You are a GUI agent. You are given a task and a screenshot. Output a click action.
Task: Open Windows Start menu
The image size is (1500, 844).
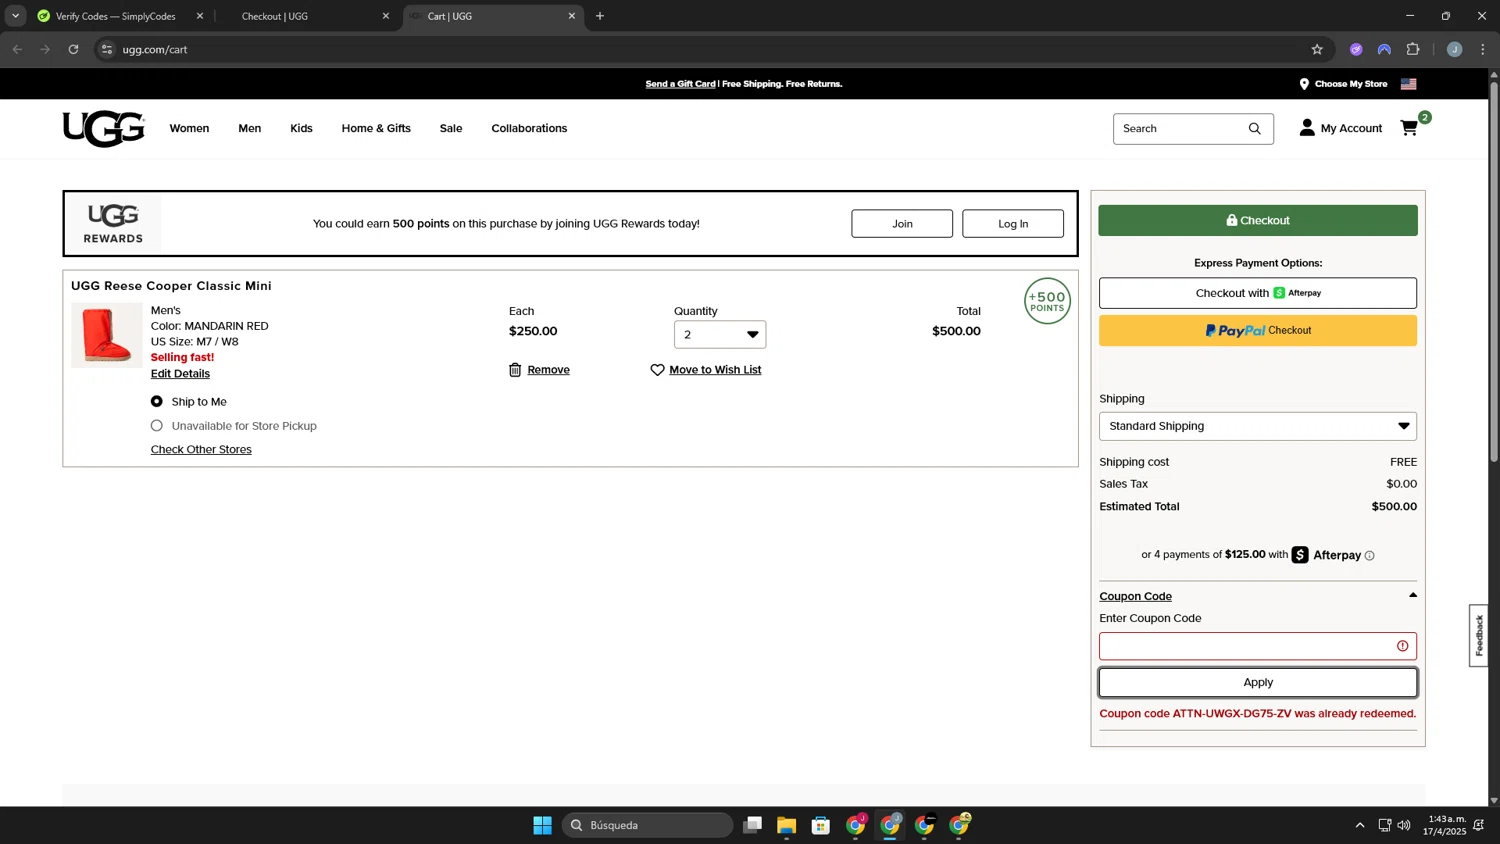[x=542, y=825]
